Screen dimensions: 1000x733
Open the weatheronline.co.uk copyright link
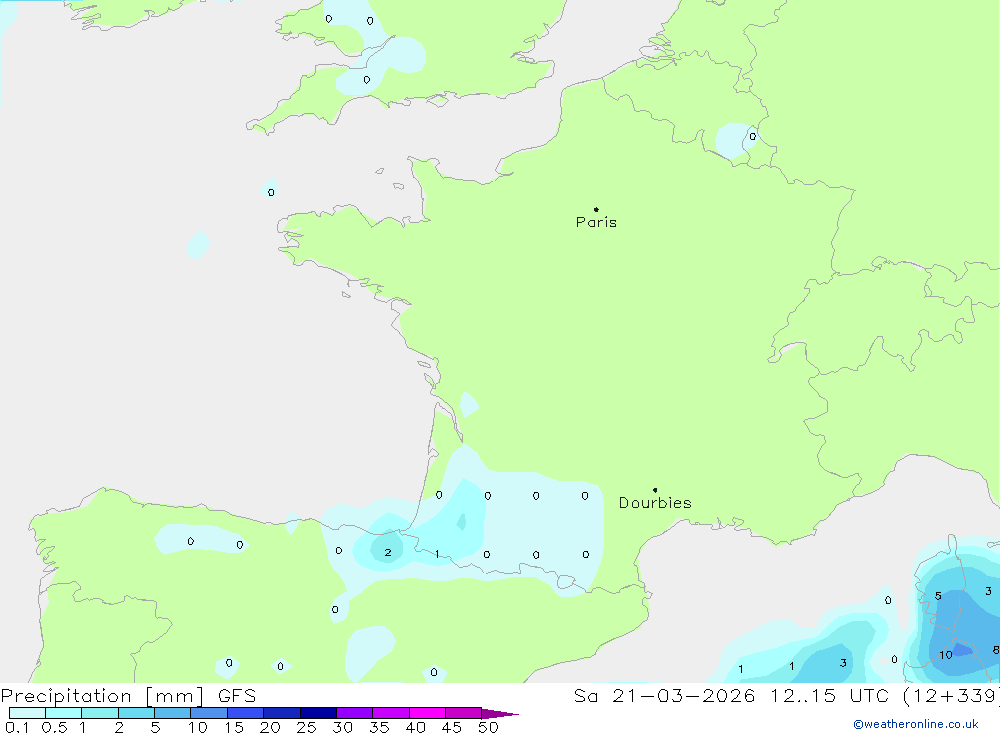pyautogui.click(x=916, y=724)
